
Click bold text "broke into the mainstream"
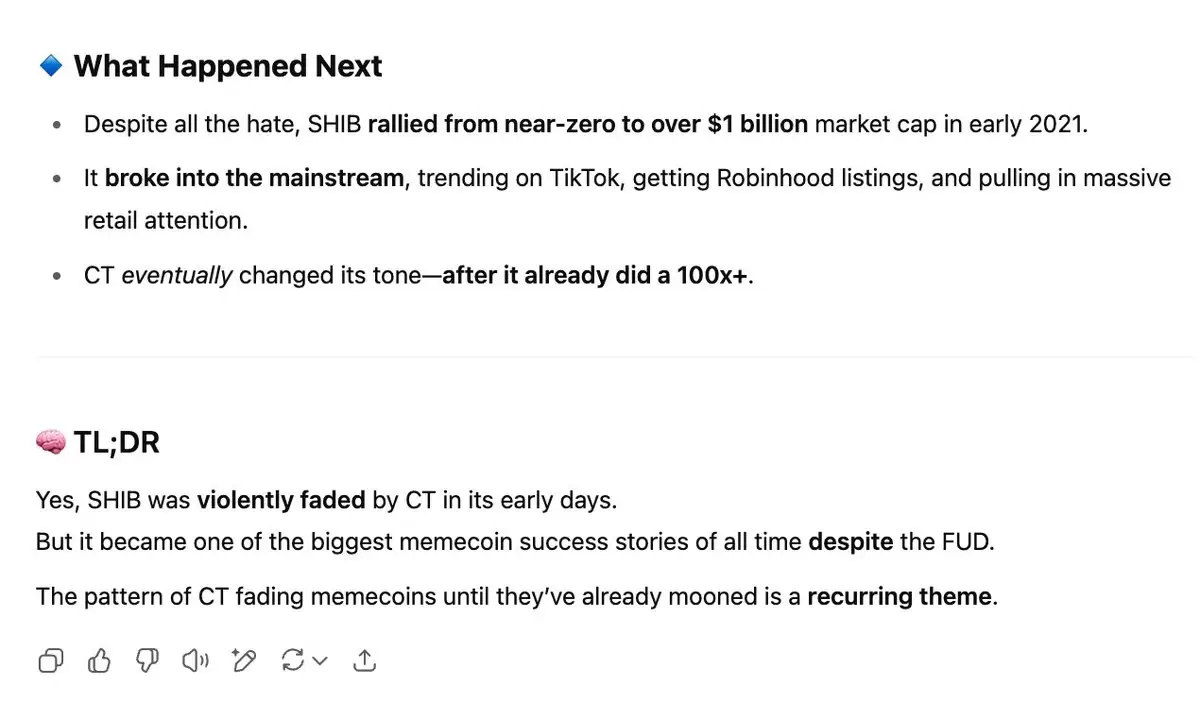tap(255, 178)
